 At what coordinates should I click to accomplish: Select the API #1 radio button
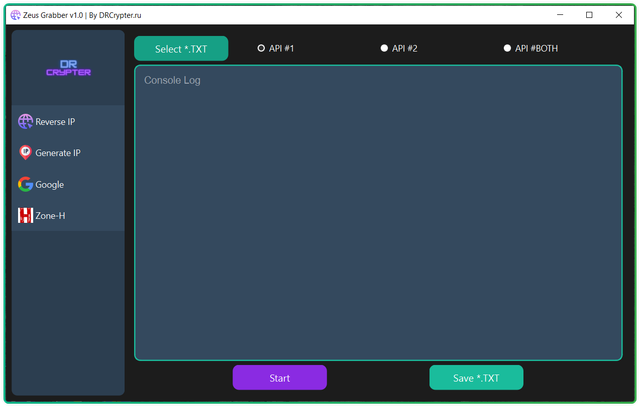(x=262, y=48)
